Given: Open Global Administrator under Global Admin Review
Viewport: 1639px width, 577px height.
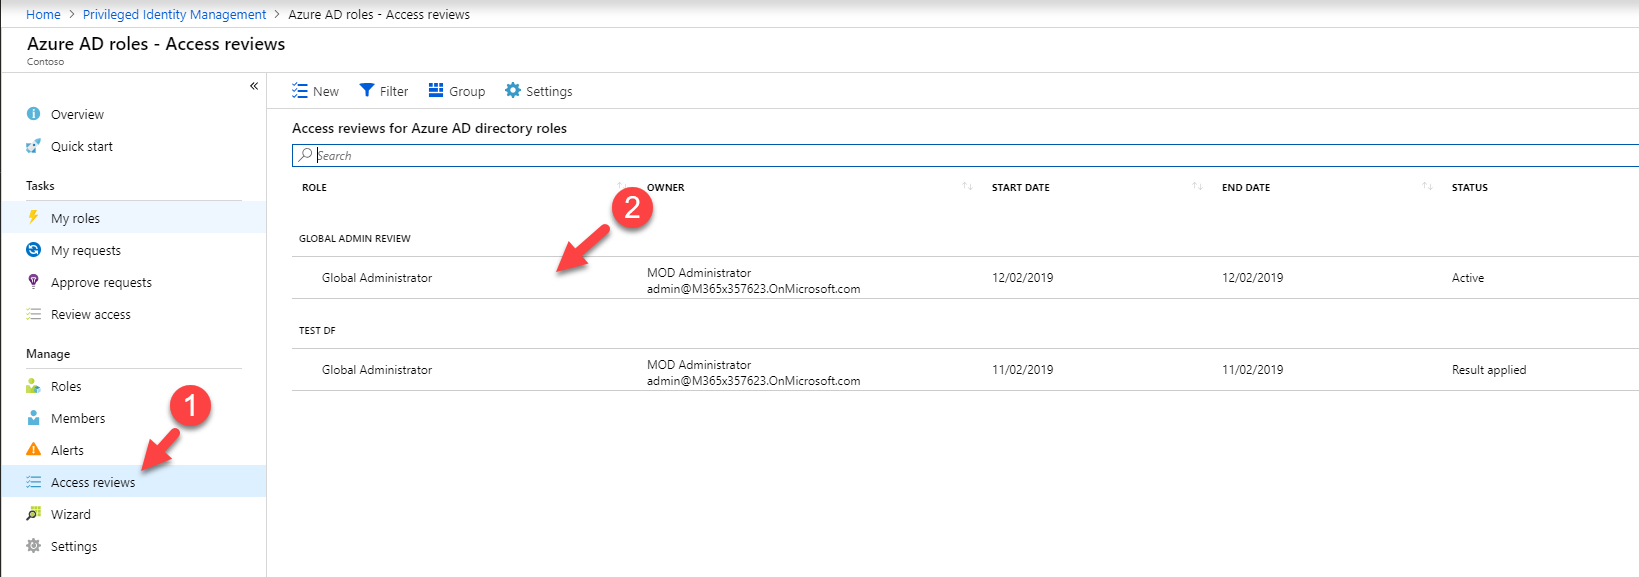Looking at the screenshot, I should [x=377, y=278].
